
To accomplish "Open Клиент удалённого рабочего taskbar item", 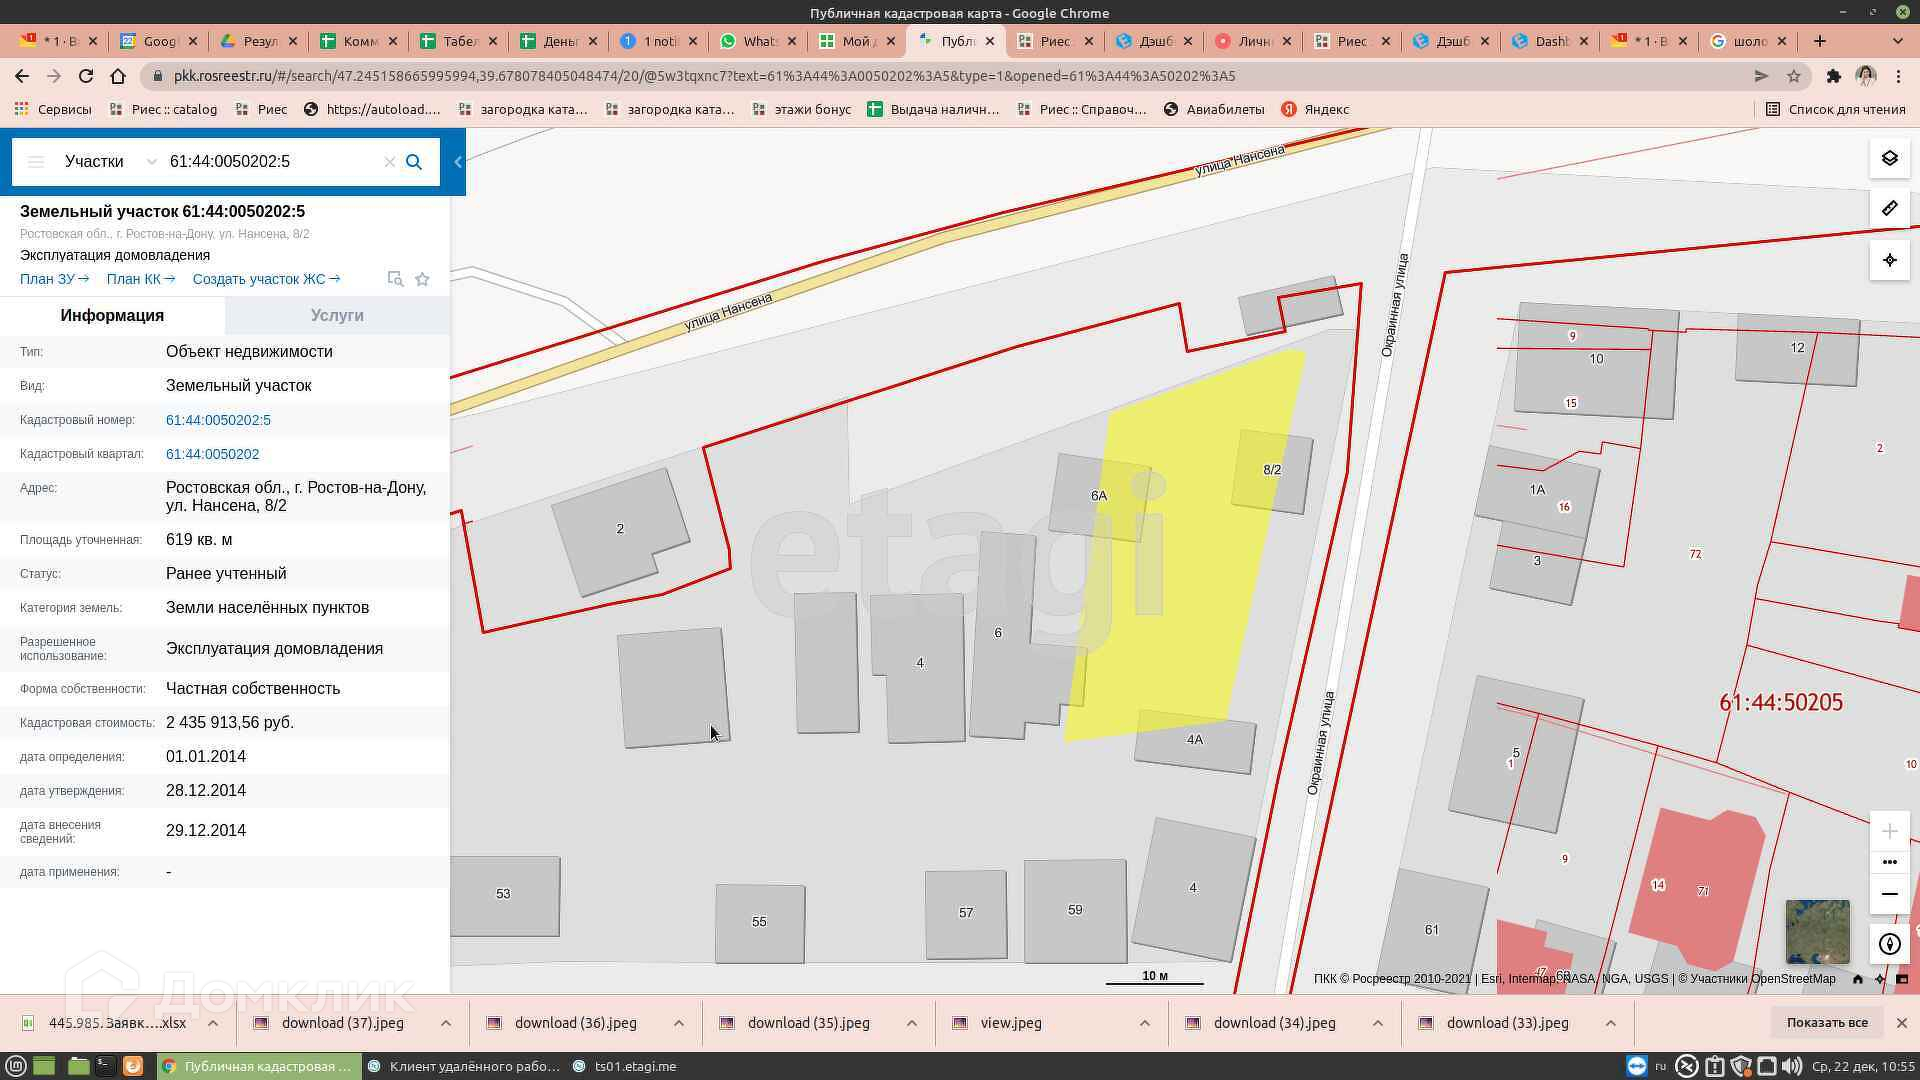I will tap(465, 1066).
